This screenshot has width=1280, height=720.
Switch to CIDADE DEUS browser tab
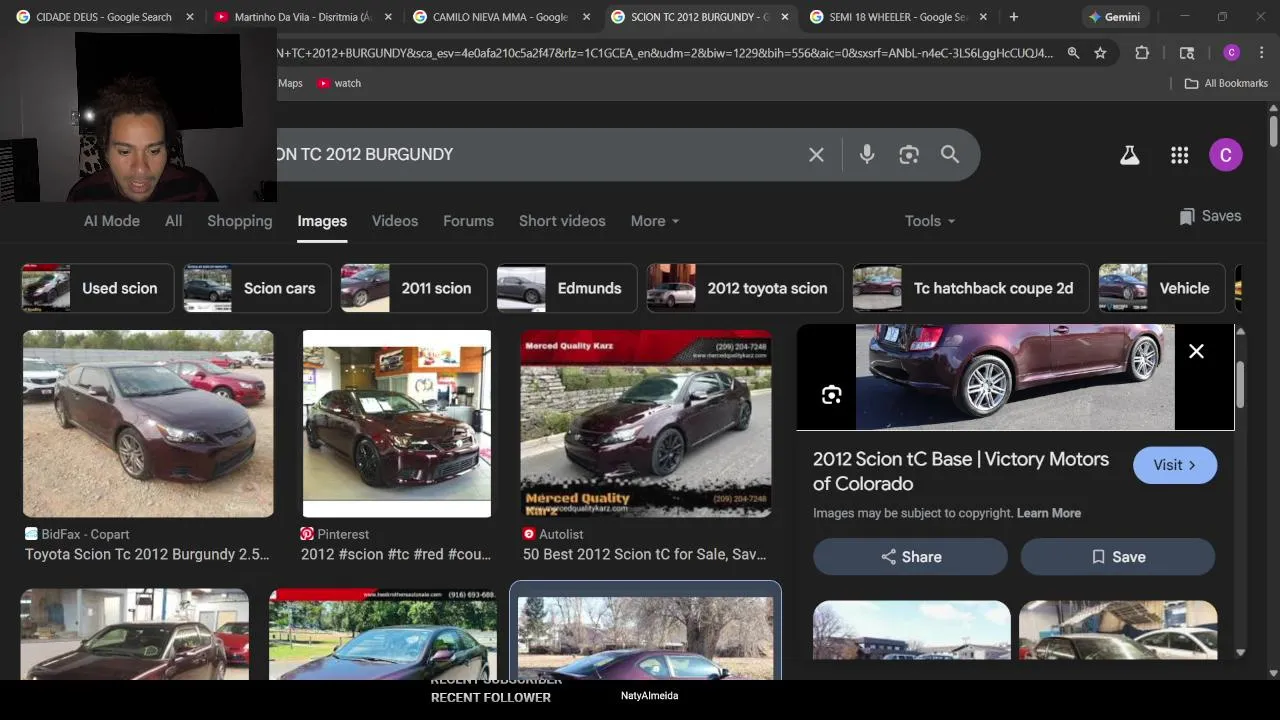[103, 17]
